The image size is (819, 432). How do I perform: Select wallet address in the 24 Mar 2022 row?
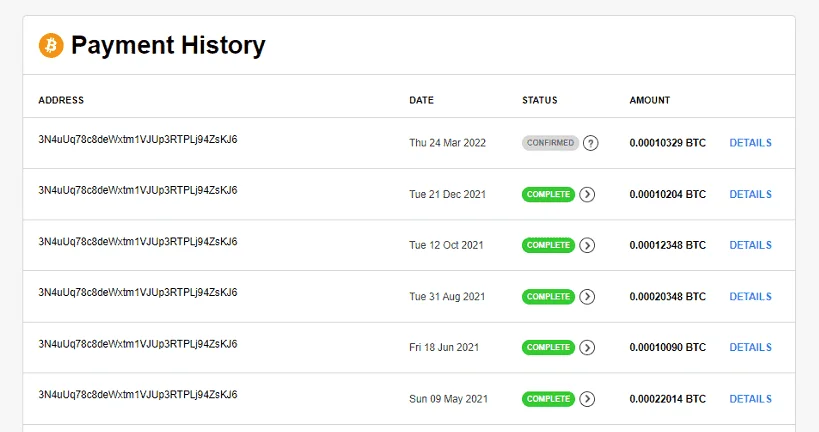click(138, 139)
